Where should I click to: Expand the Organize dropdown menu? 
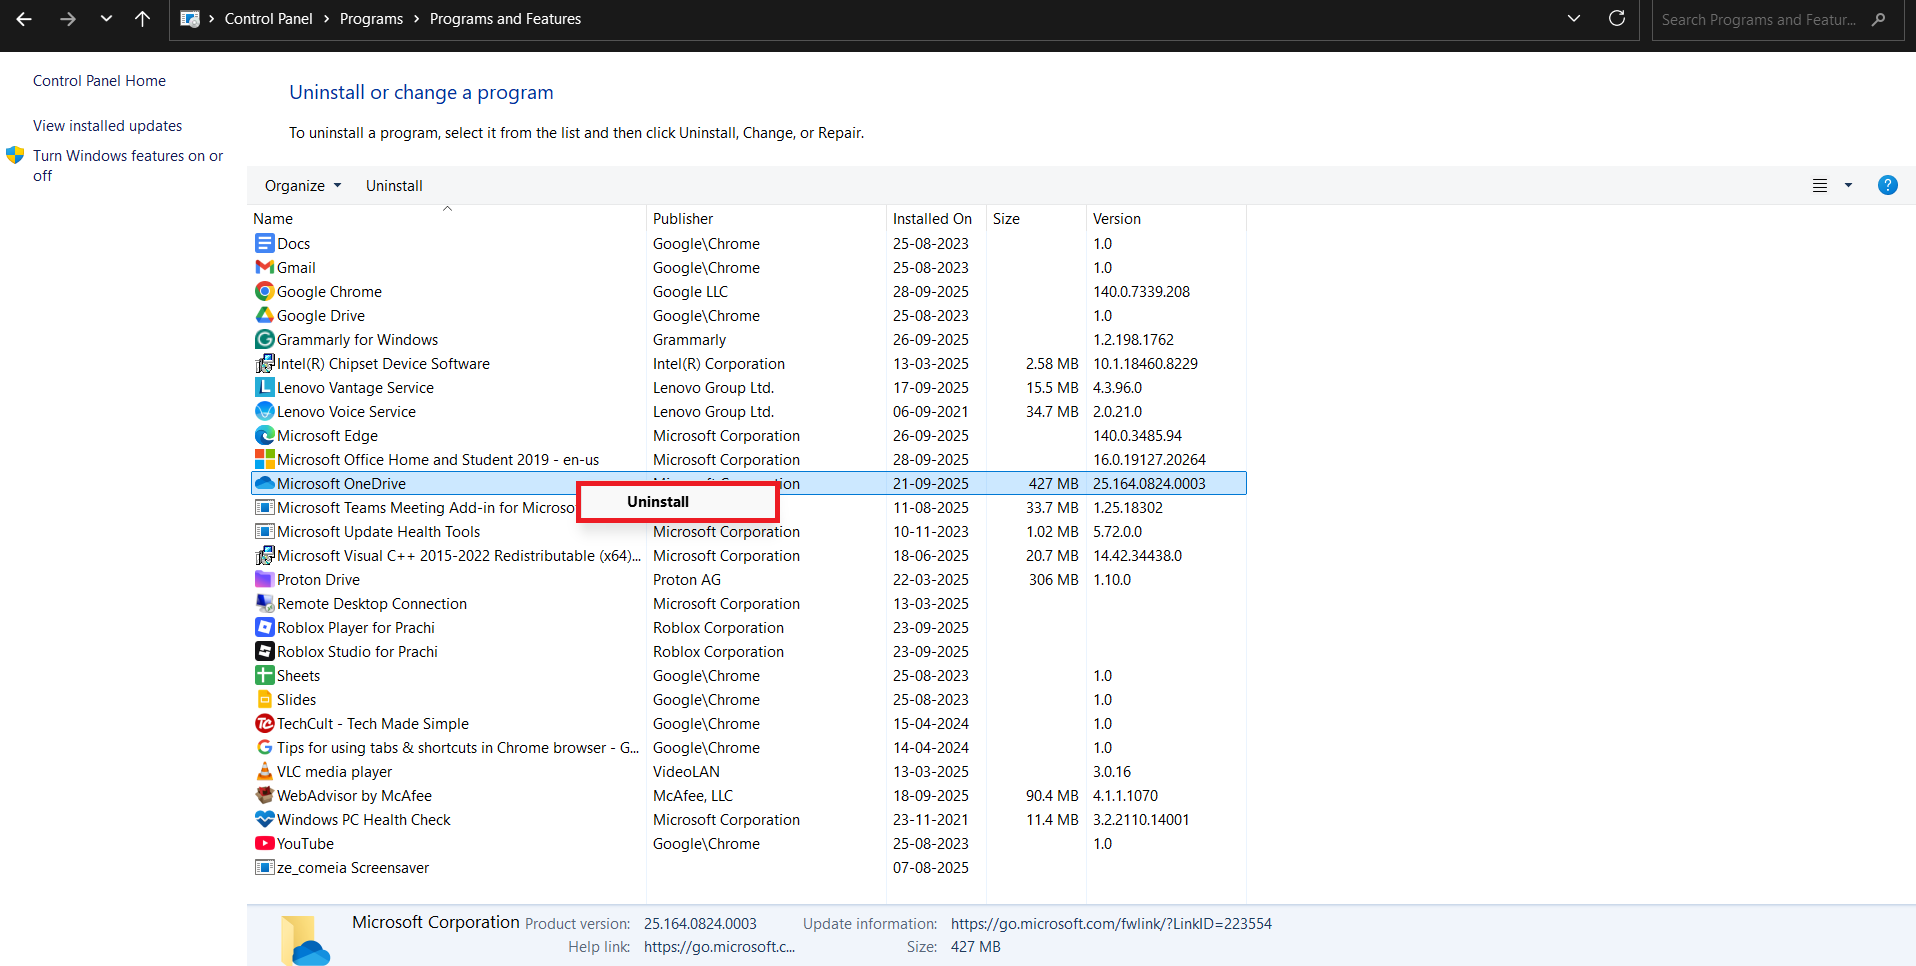click(x=302, y=185)
